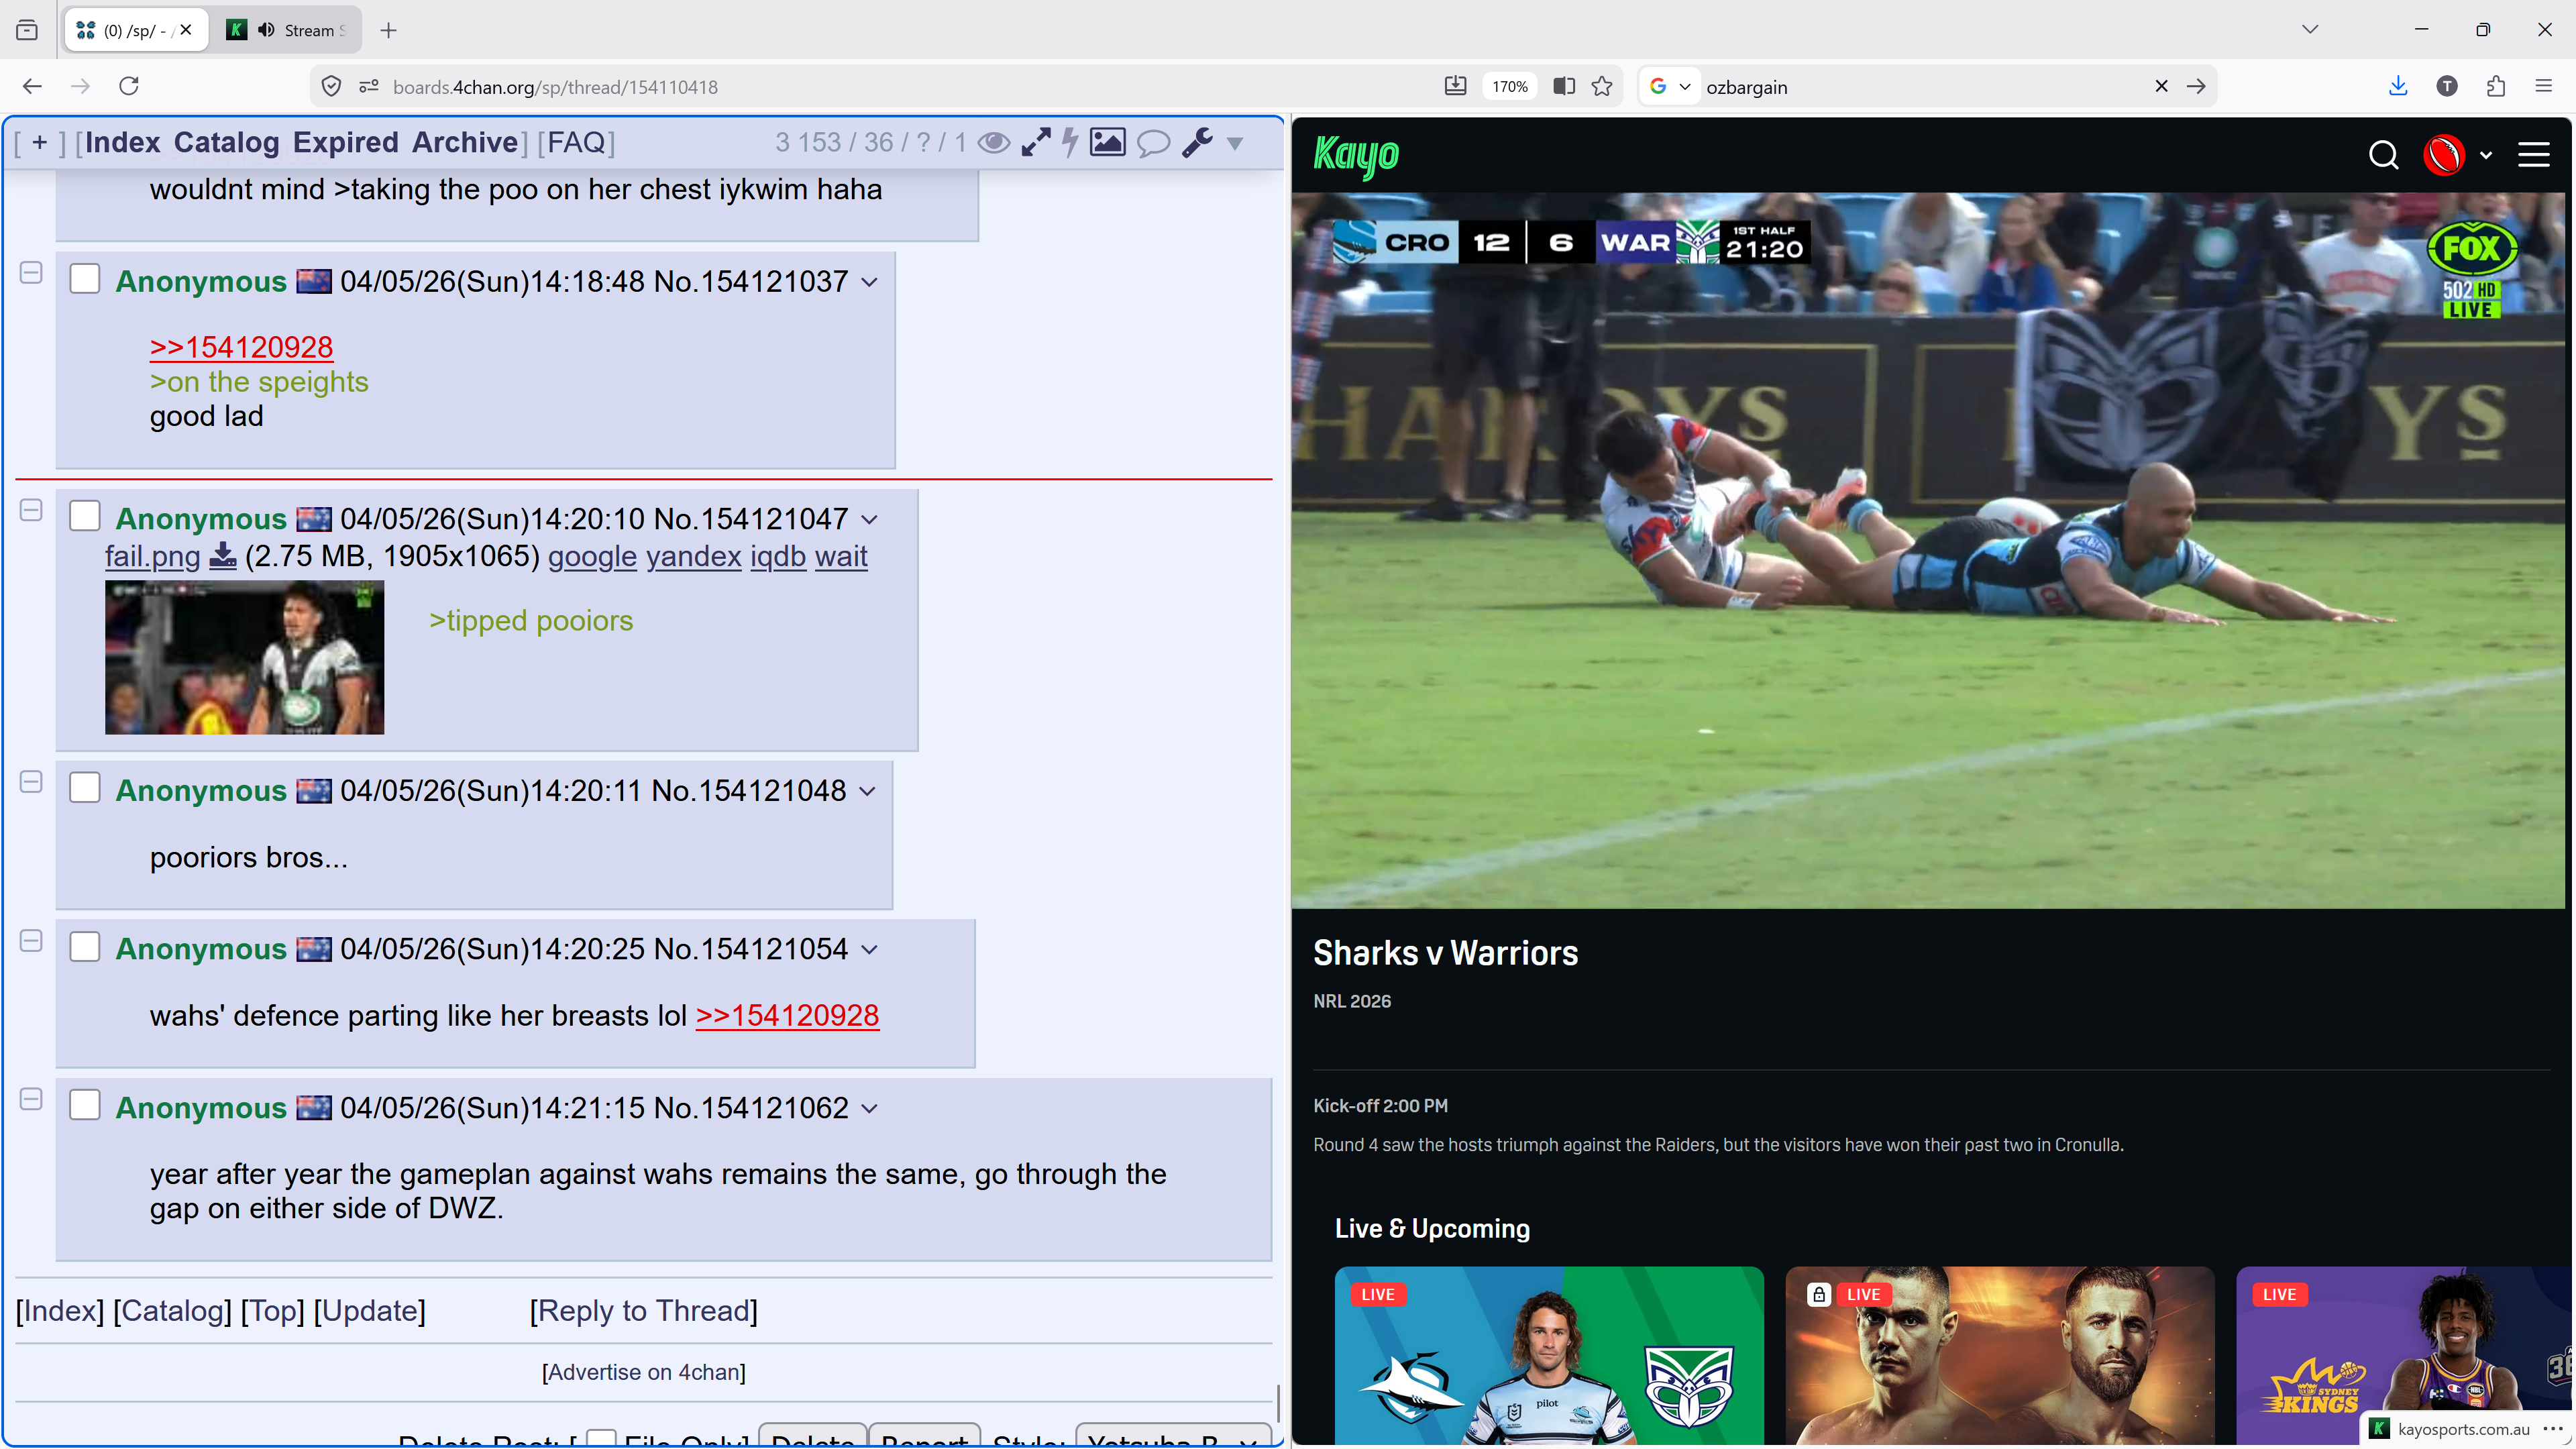Click Reply to Thread link
The height and width of the screenshot is (1449, 2576).
(644, 1311)
